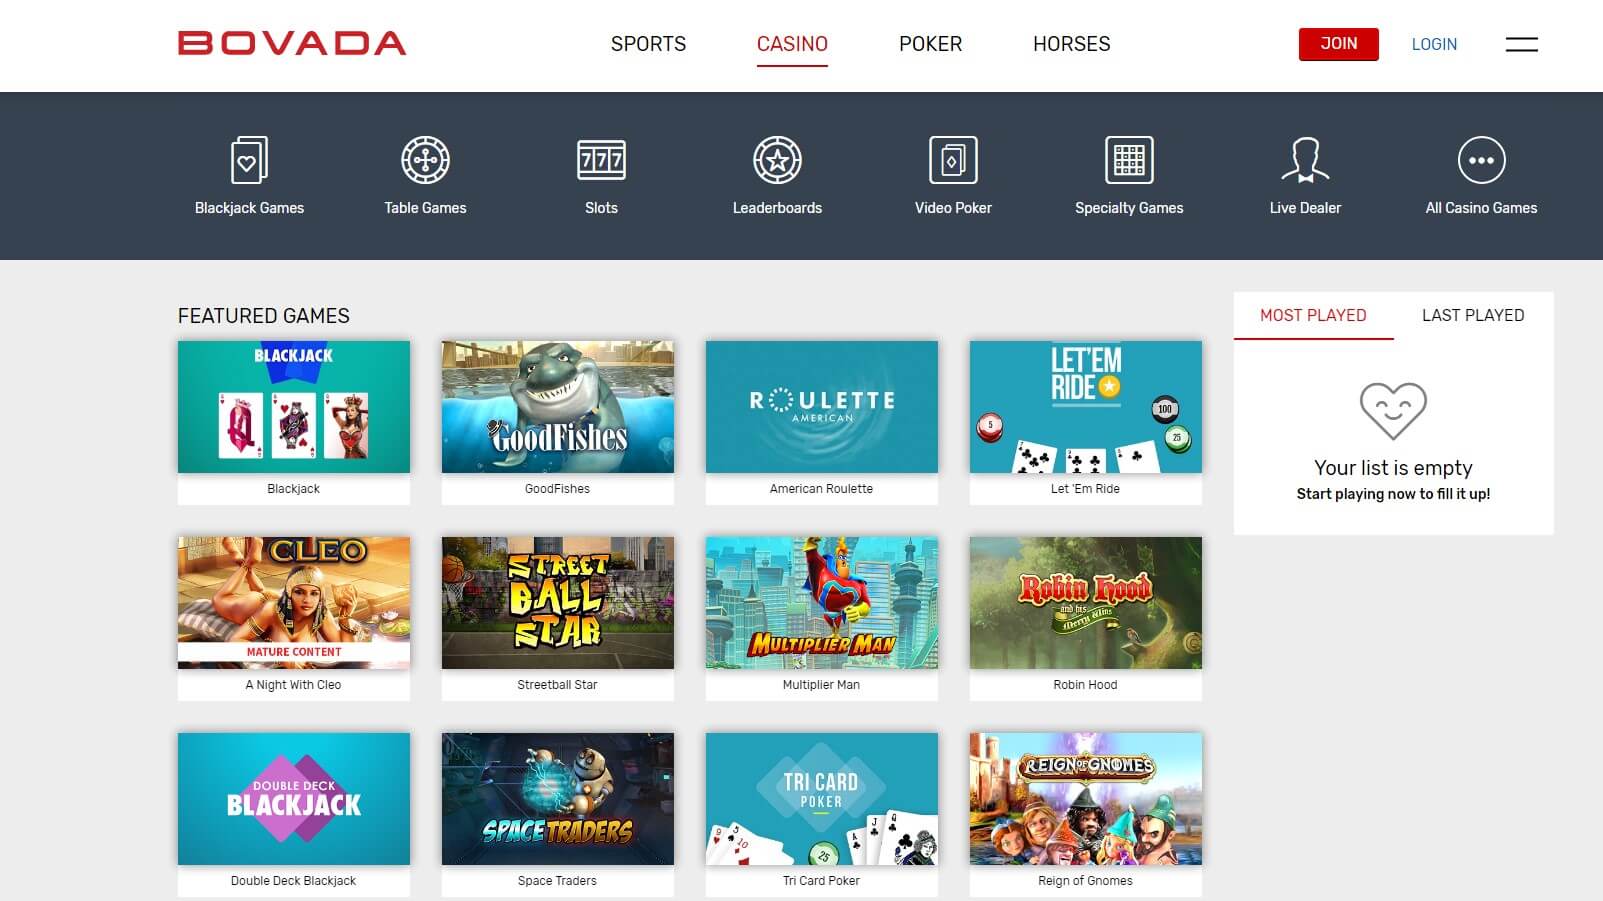Go to the Sports section
Screen dimensions: 1603x901
tap(648, 44)
